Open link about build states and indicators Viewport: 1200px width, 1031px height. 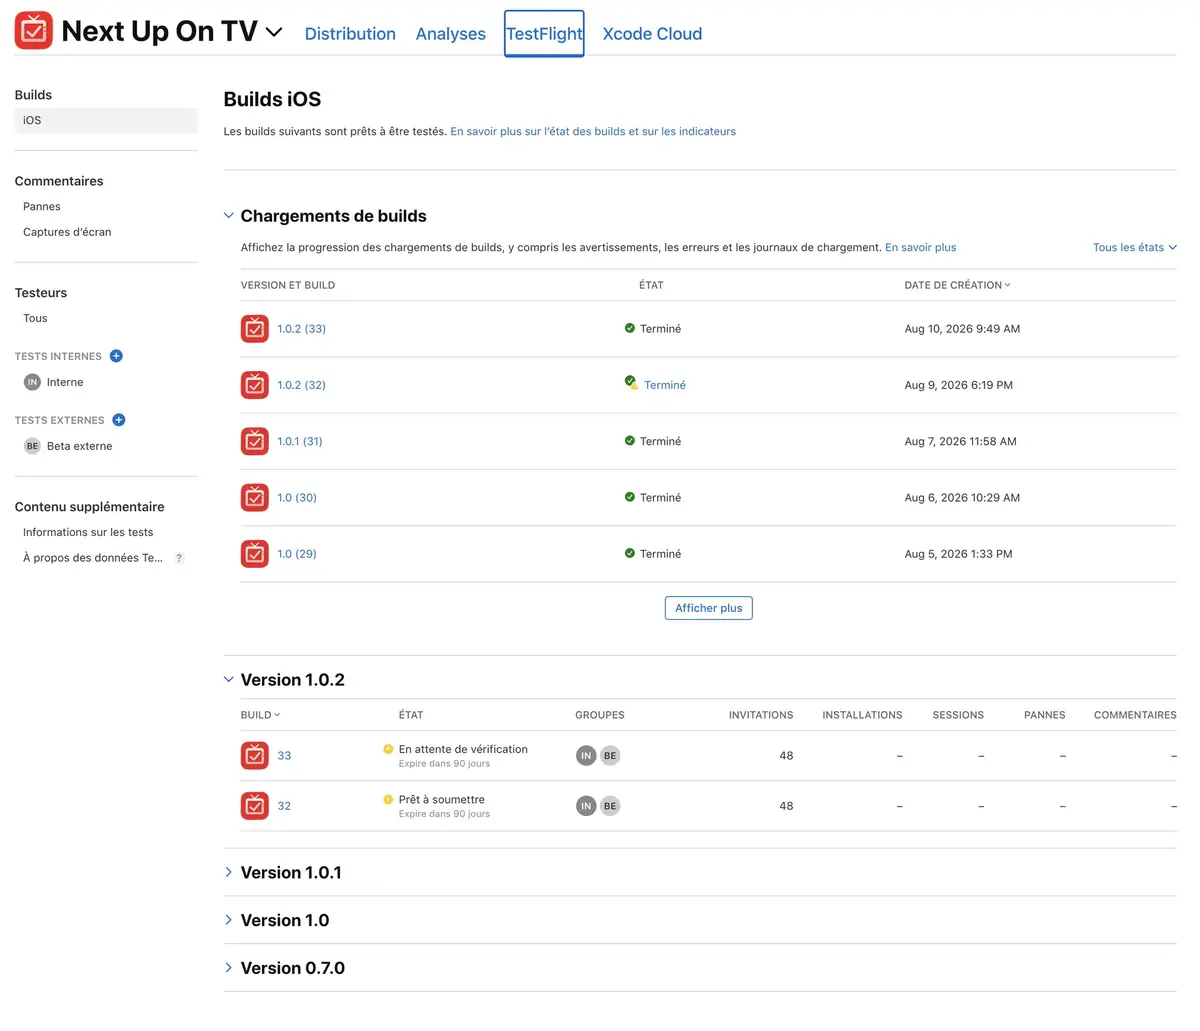click(593, 131)
